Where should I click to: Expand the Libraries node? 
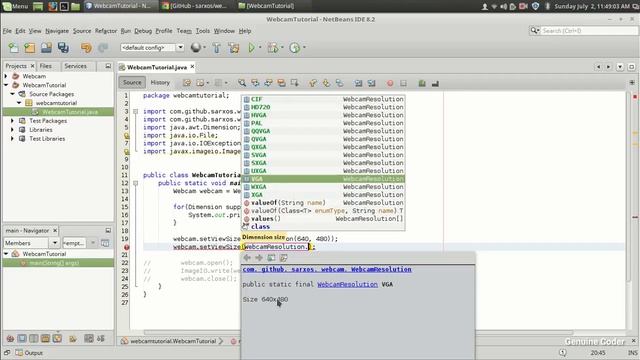click(13, 130)
